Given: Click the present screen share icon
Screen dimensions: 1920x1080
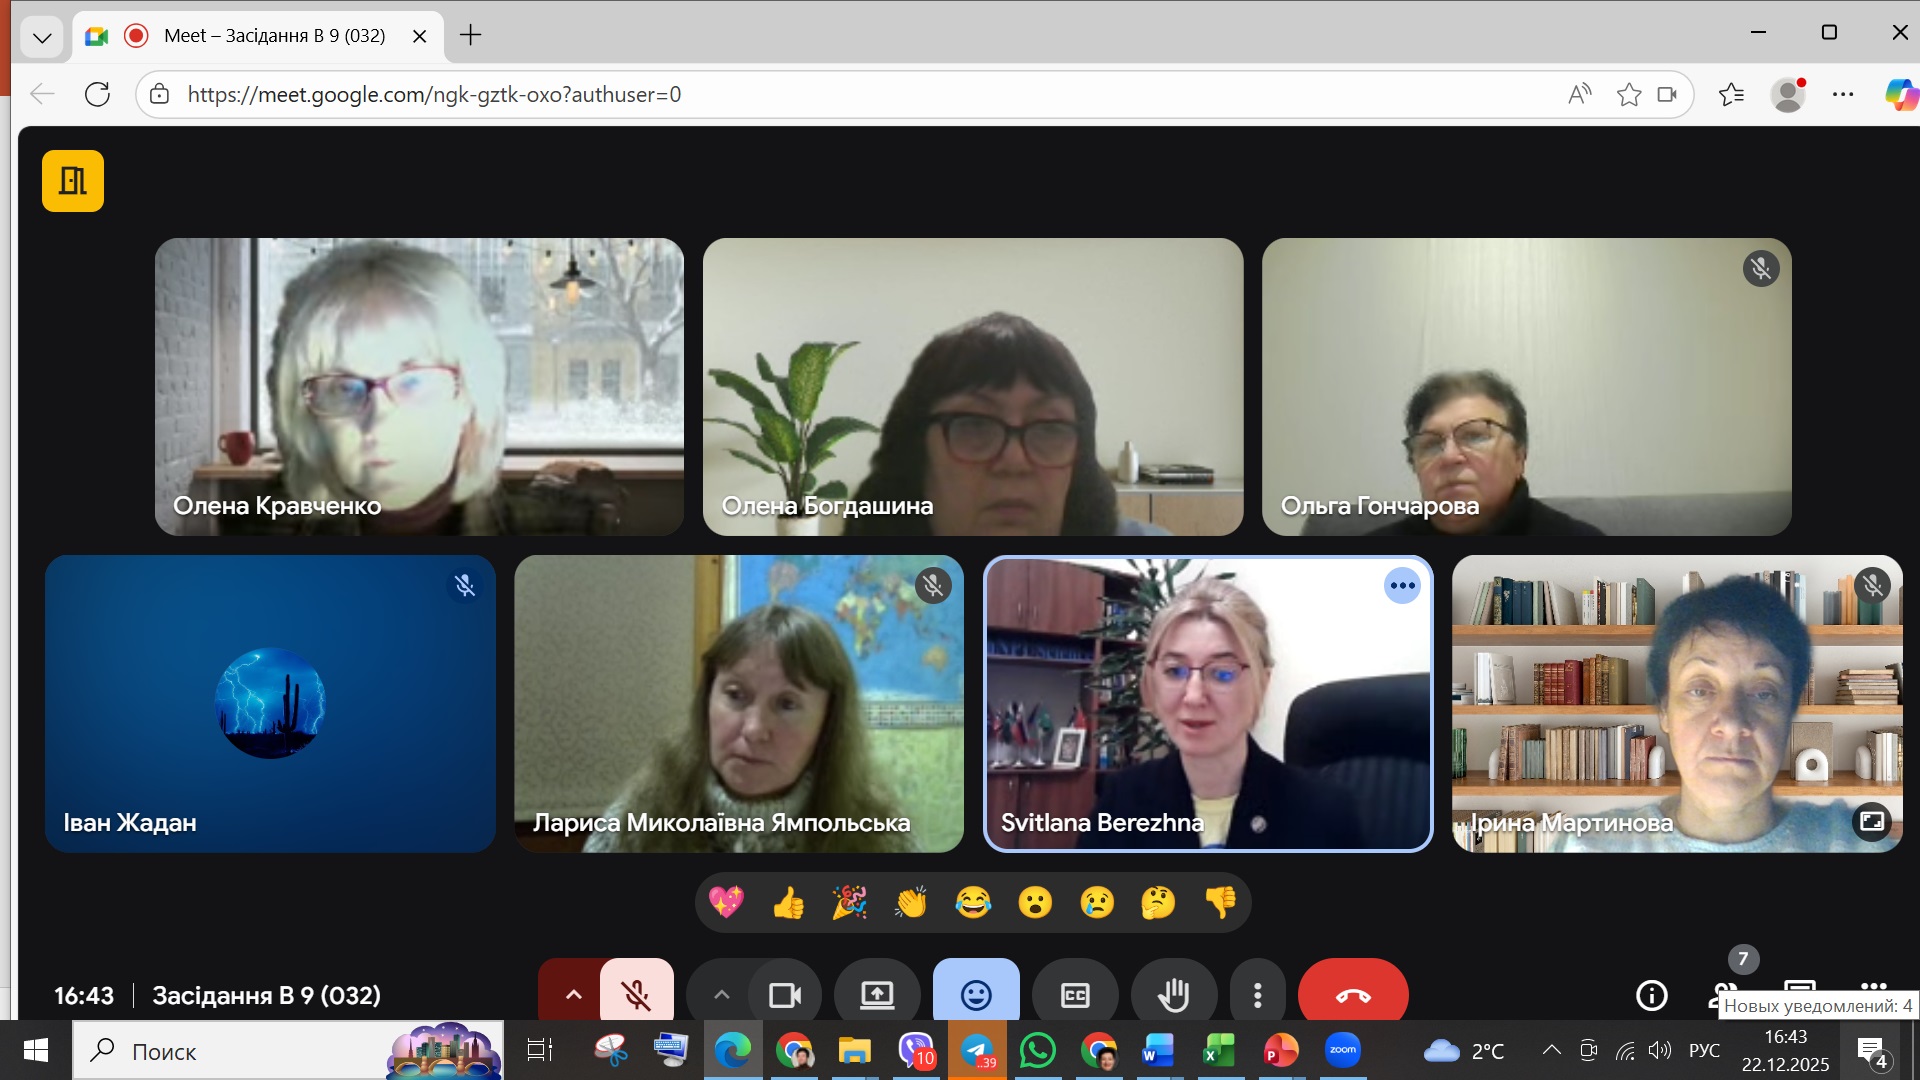Looking at the screenshot, I should (x=877, y=994).
